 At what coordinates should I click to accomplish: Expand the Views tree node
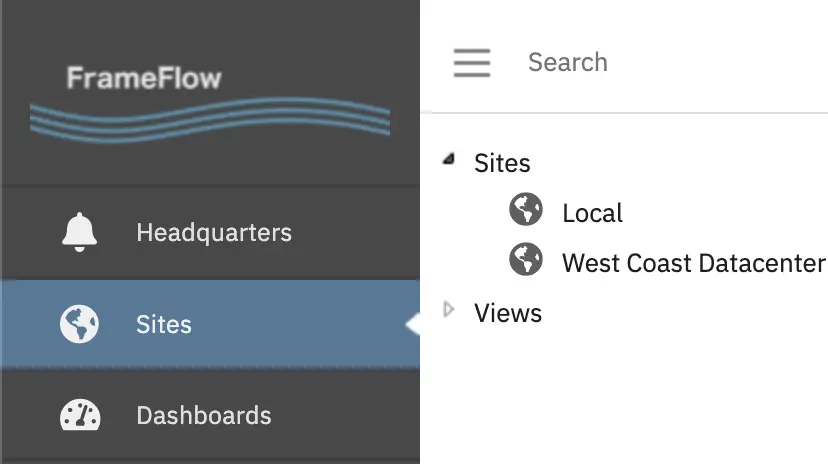[449, 309]
